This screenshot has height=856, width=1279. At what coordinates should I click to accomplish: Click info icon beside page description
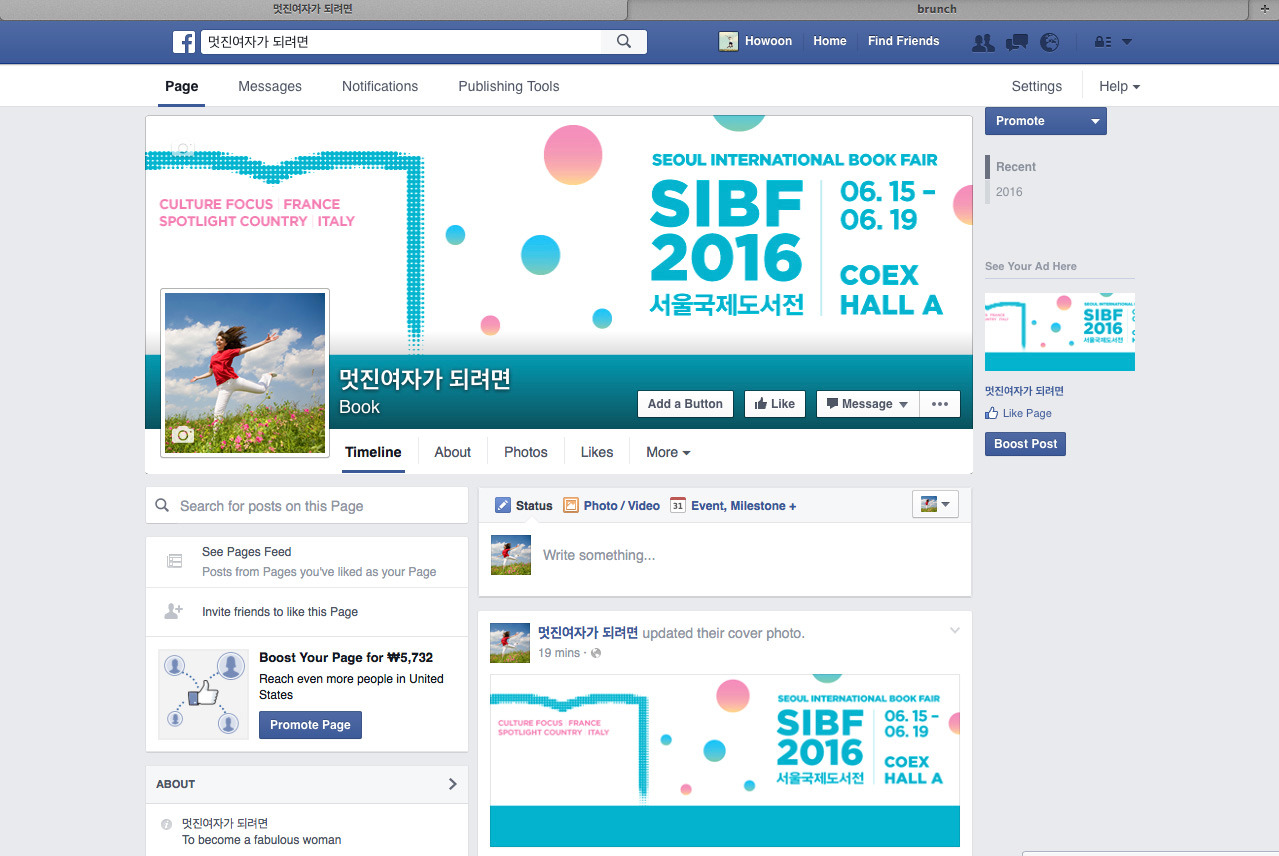[167, 824]
